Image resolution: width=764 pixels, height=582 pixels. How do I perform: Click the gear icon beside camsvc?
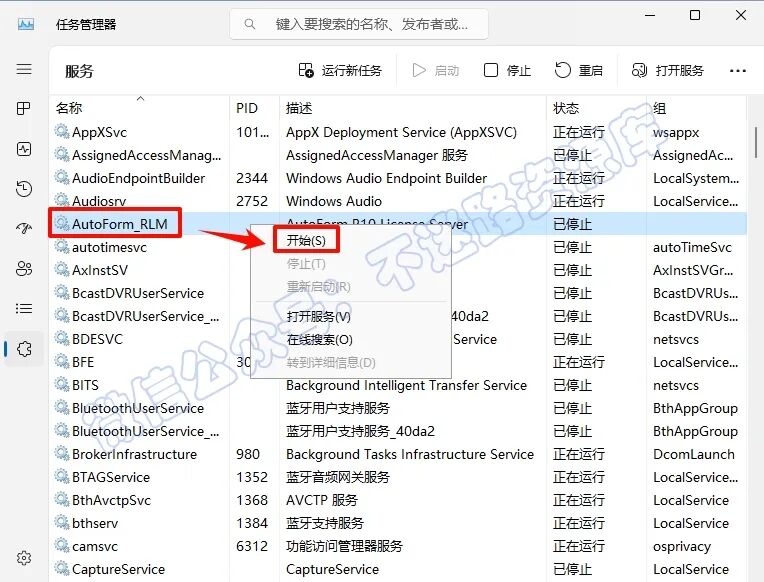(61, 545)
